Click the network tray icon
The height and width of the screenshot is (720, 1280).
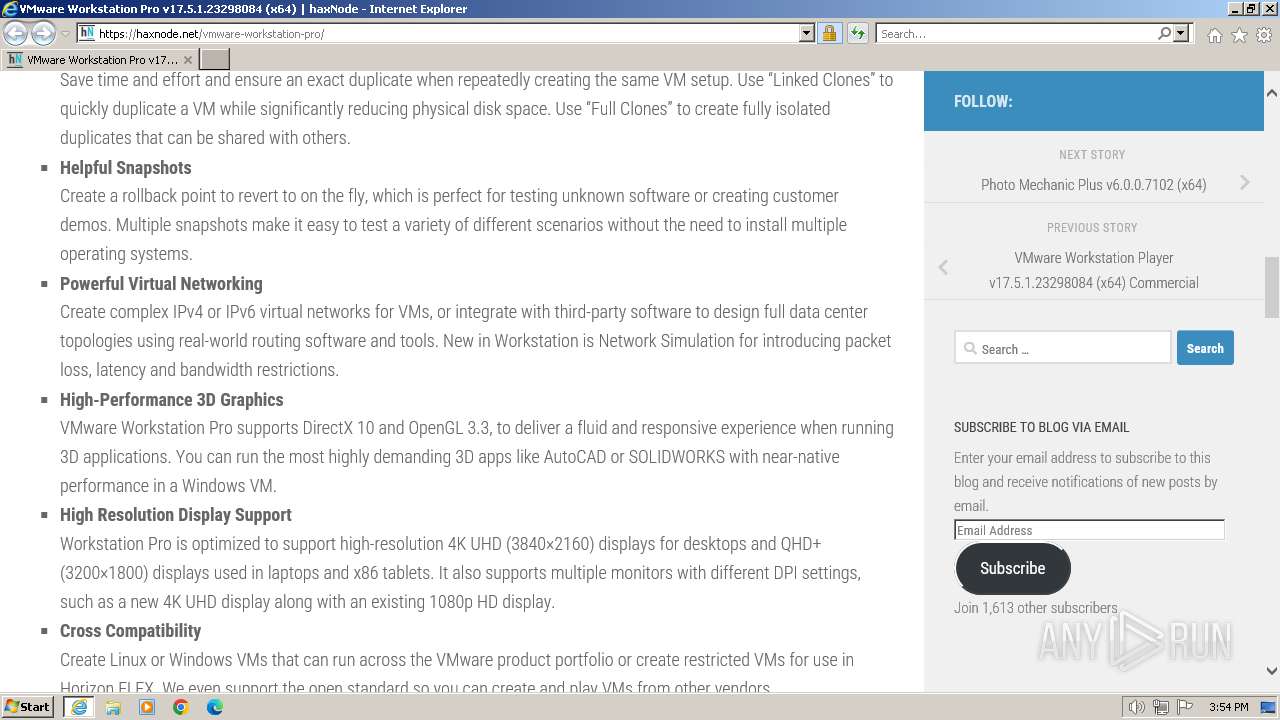[1161, 707]
